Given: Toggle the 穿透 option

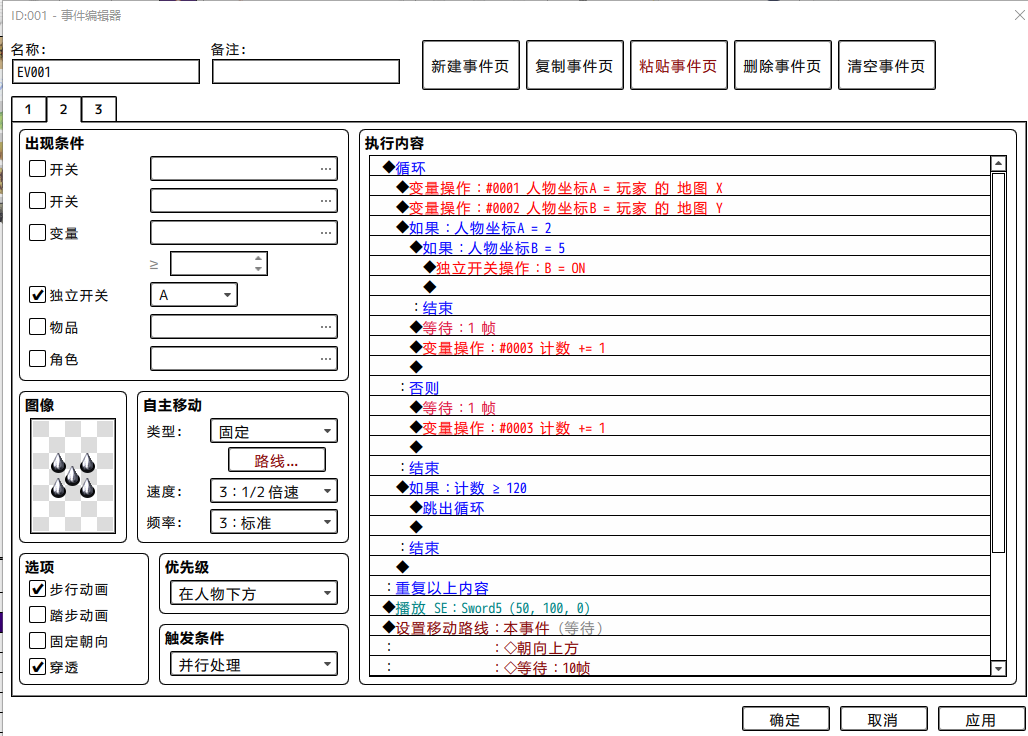Looking at the screenshot, I should tap(37, 667).
